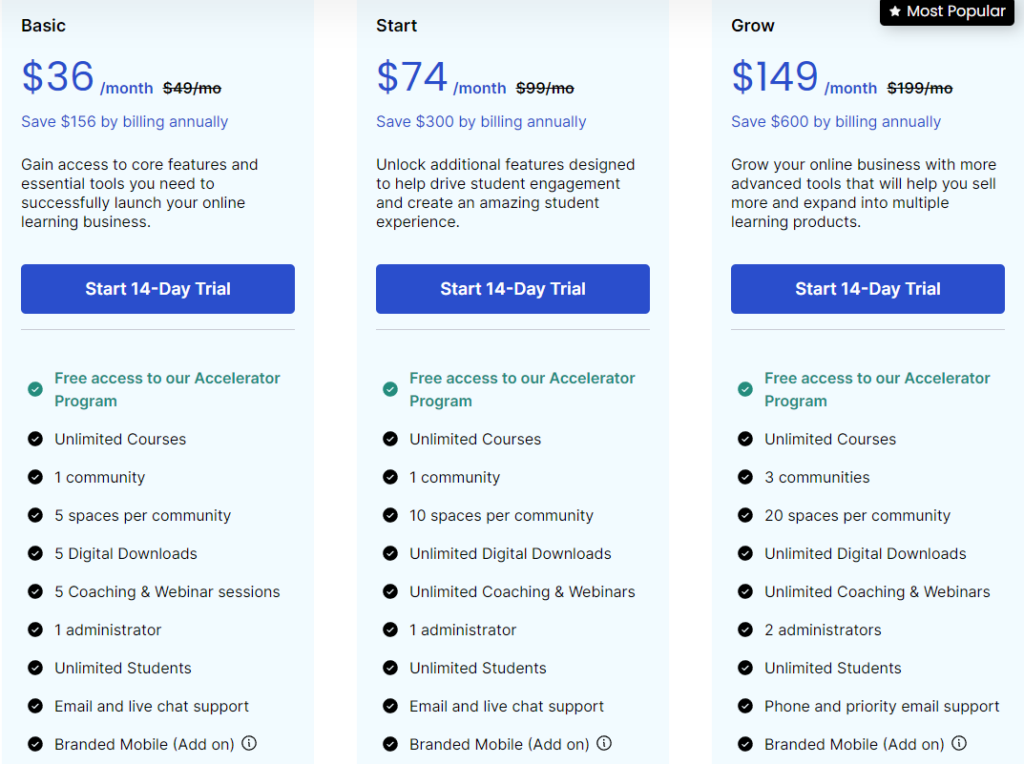Image resolution: width=1024 pixels, height=764 pixels.
Task: Click Save $600 by billing annually link
Action: [835, 121]
